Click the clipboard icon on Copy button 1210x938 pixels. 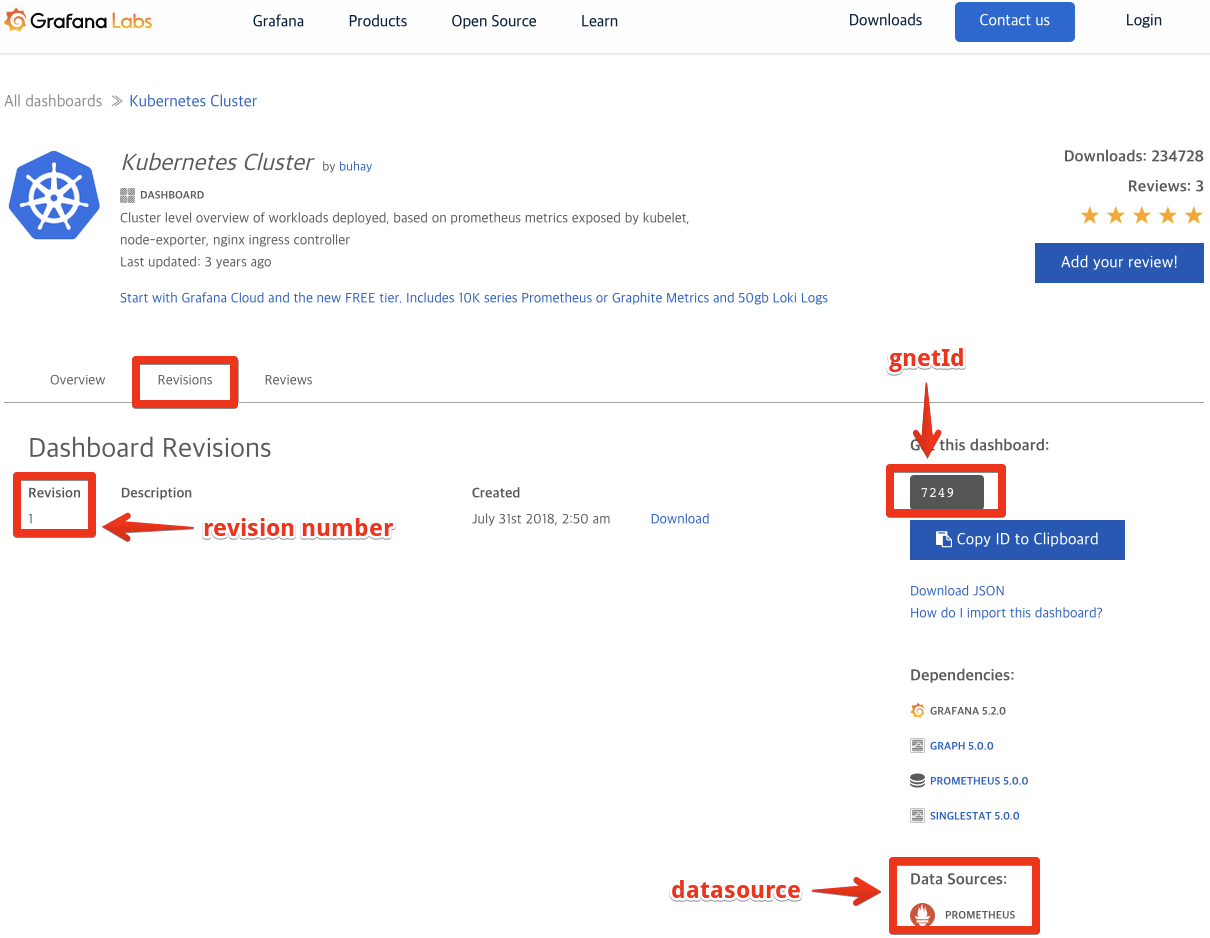[x=944, y=539]
